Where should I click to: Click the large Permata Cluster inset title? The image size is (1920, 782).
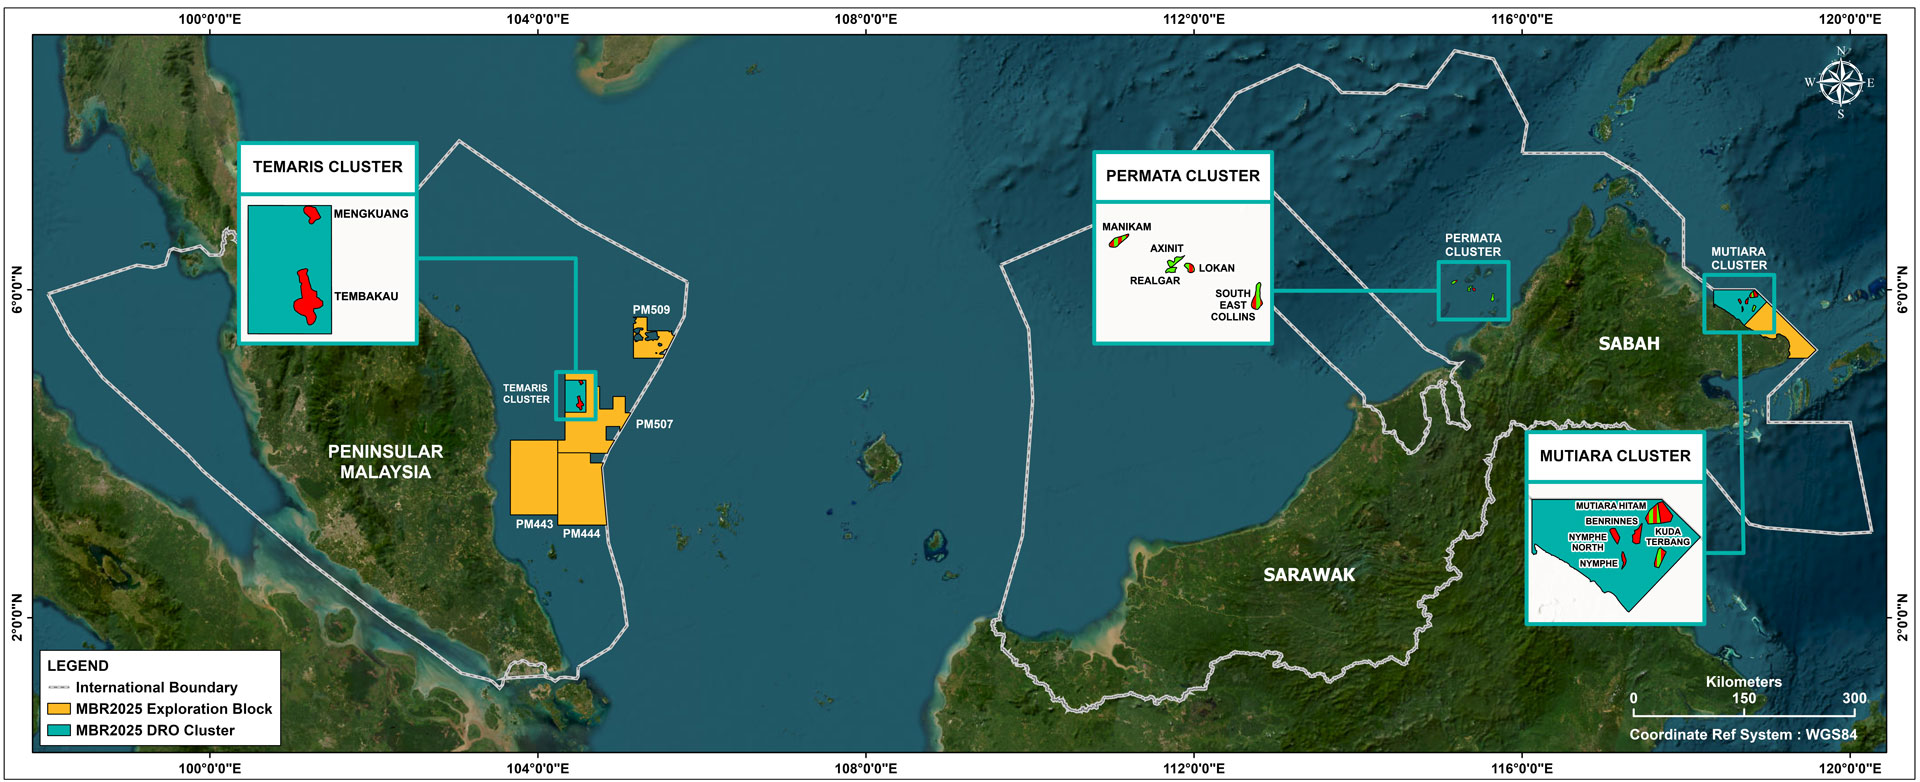pyautogui.click(x=1182, y=176)
